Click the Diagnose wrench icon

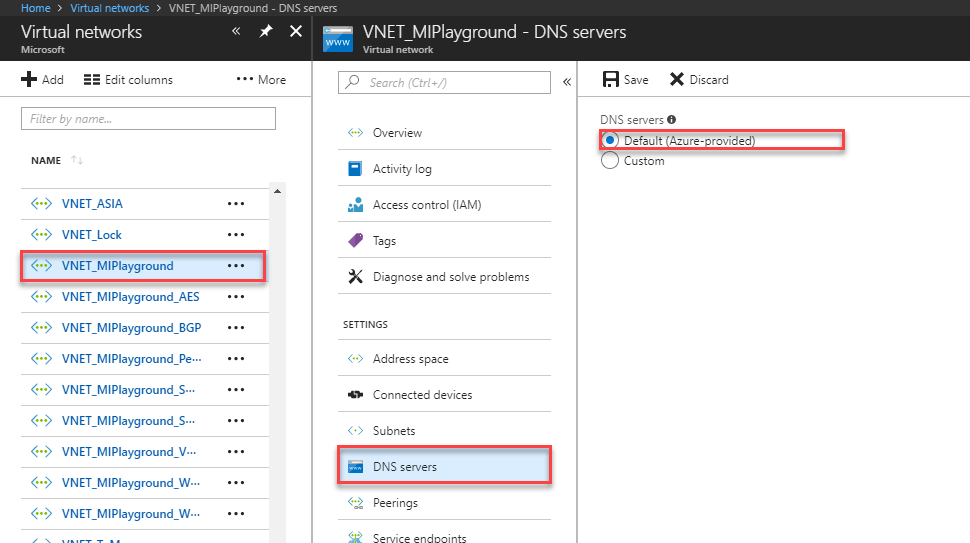pyautogui.click(x=355, y=276)
